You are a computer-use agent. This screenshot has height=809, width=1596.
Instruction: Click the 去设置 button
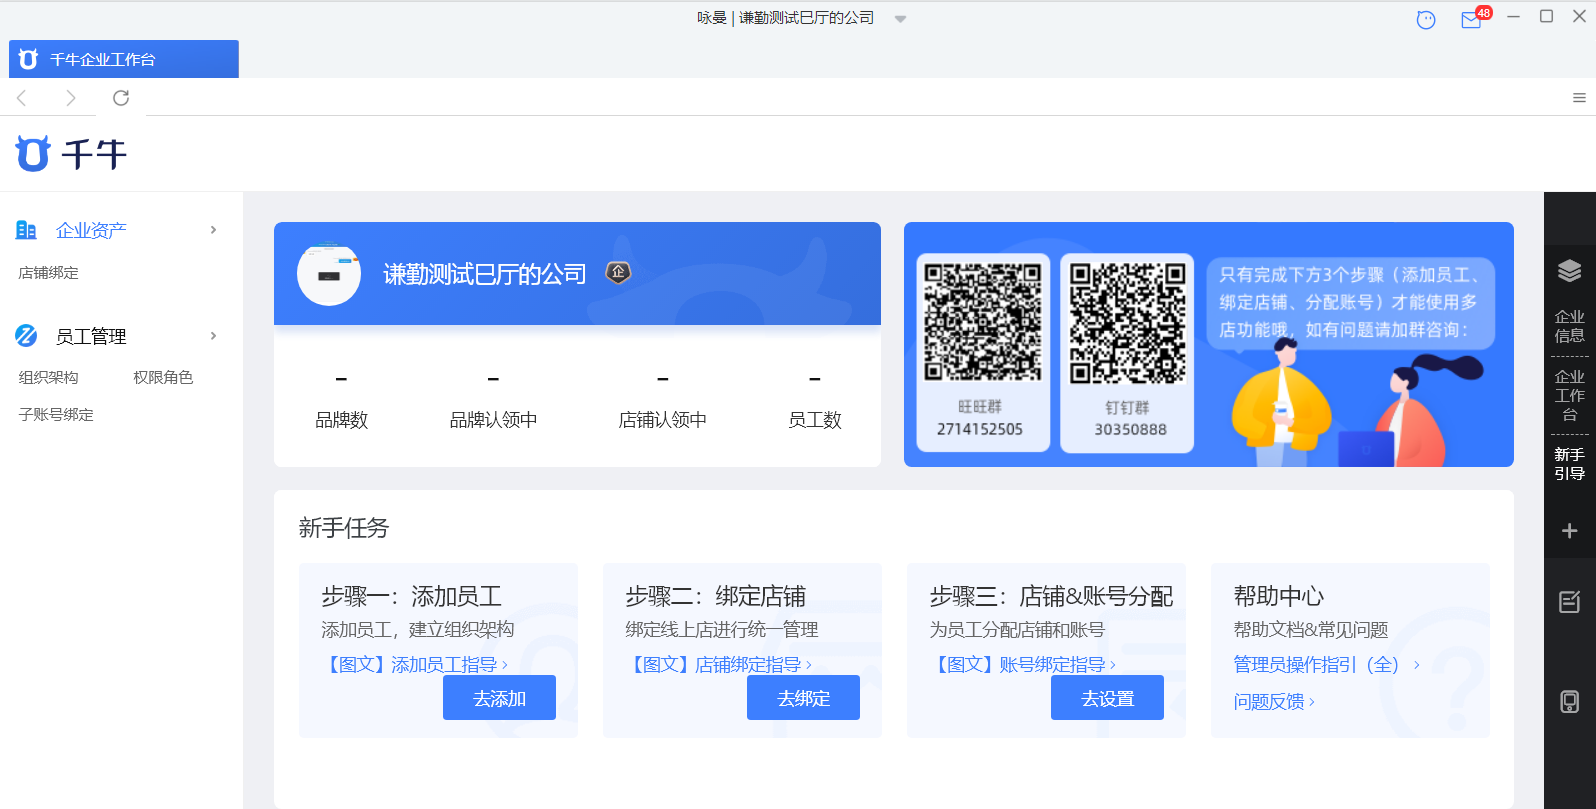1107,698
